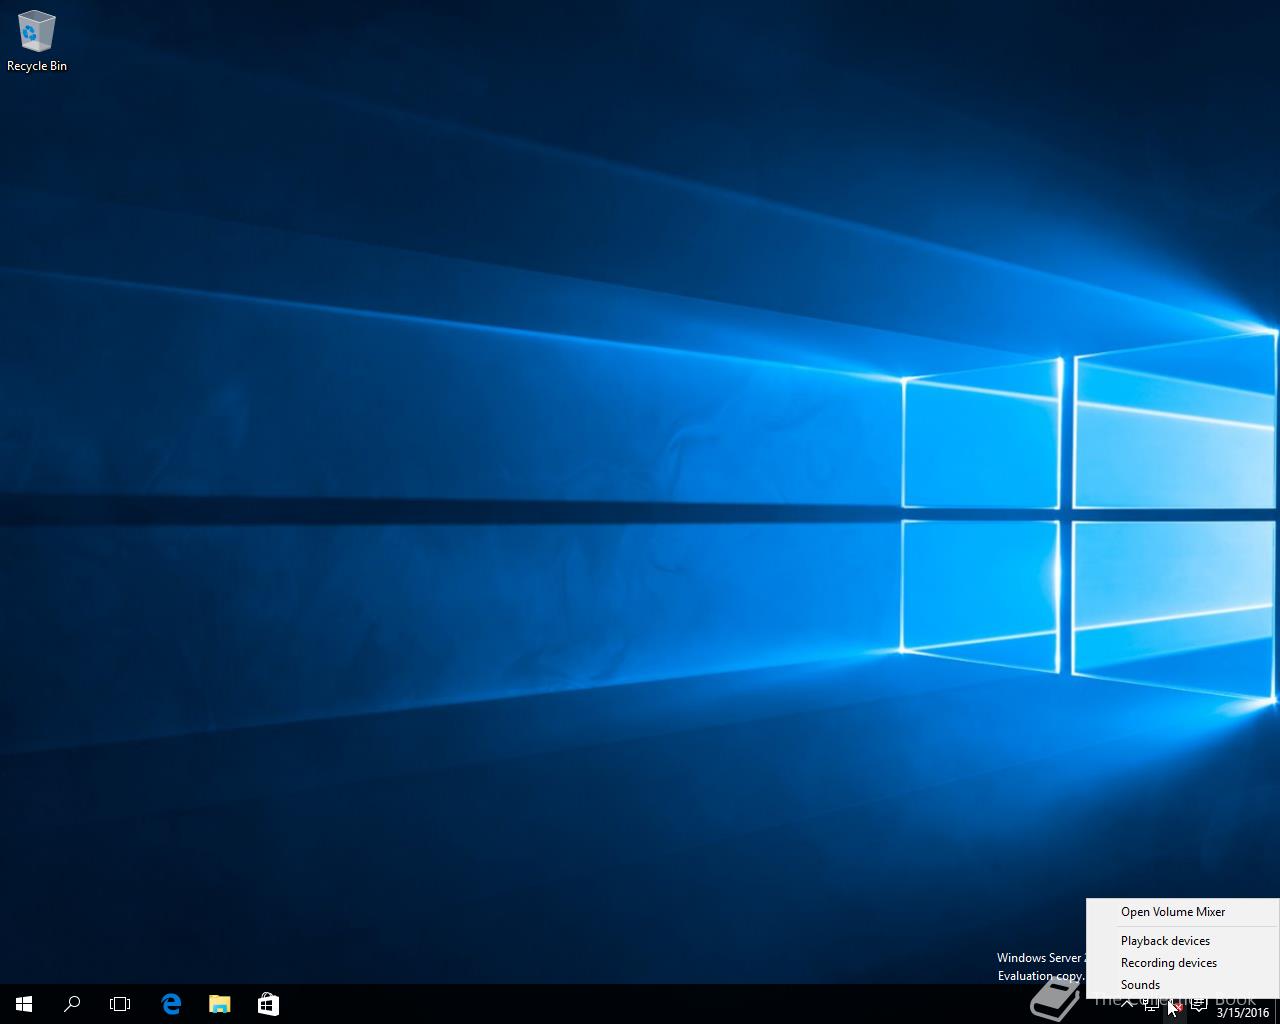Open the Recycle Bin desktop icon
This screenshot has width=1280, height=1024.
tap(36, 42)
